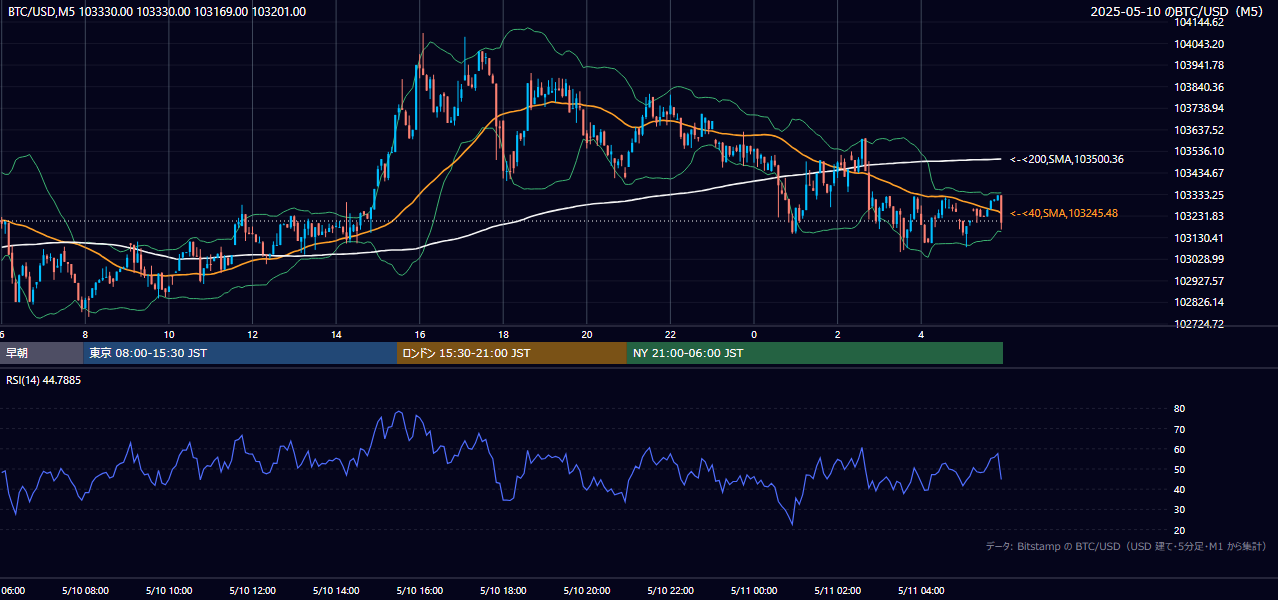Click RSI axis level 30

coord(1179,510)
